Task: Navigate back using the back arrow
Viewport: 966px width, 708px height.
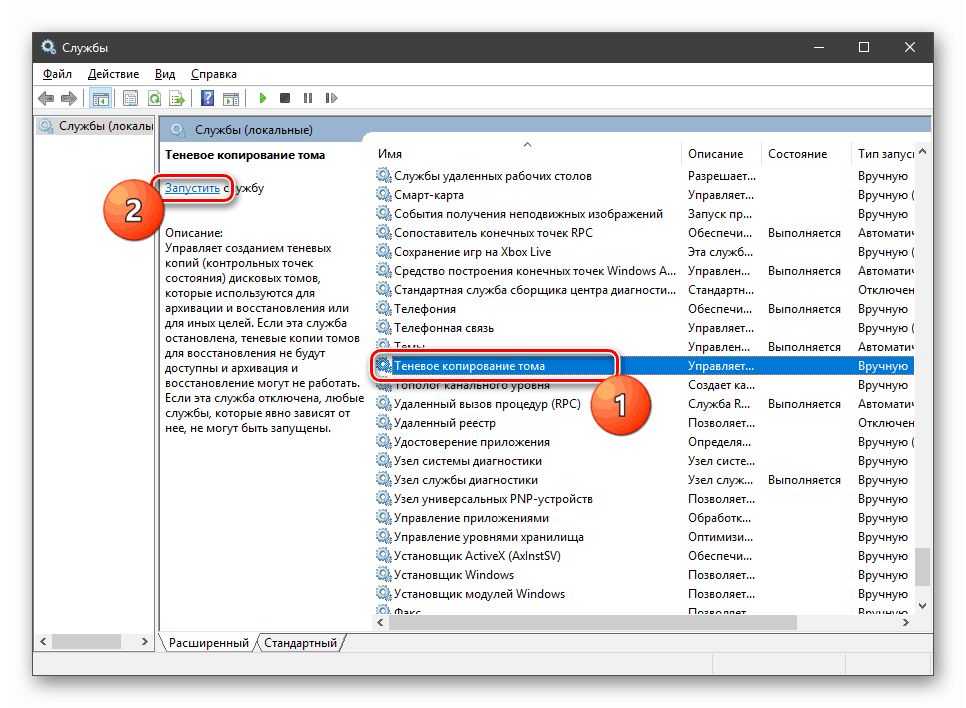Action: (46, 97)
